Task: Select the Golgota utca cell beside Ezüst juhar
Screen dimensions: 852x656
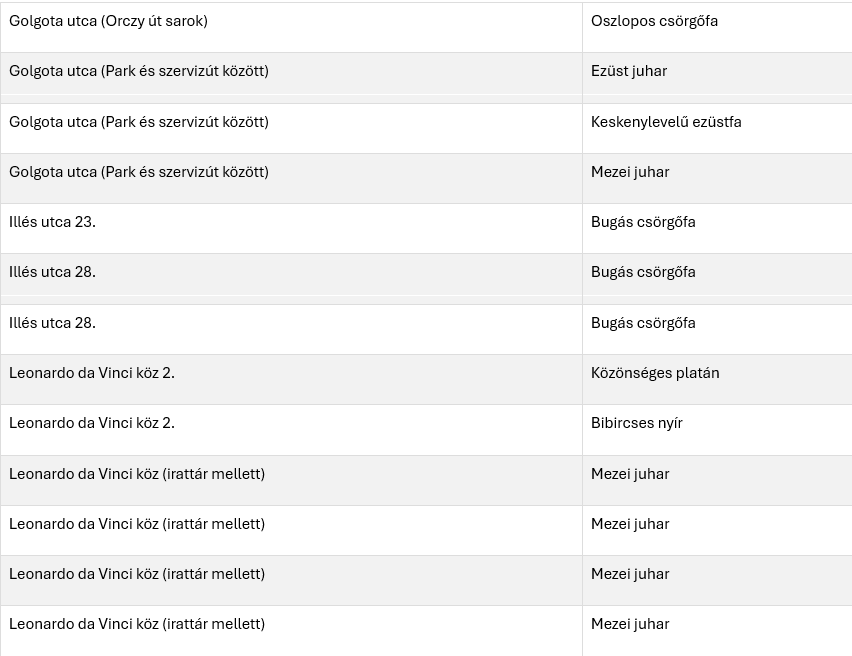Action: click(139, 71)
